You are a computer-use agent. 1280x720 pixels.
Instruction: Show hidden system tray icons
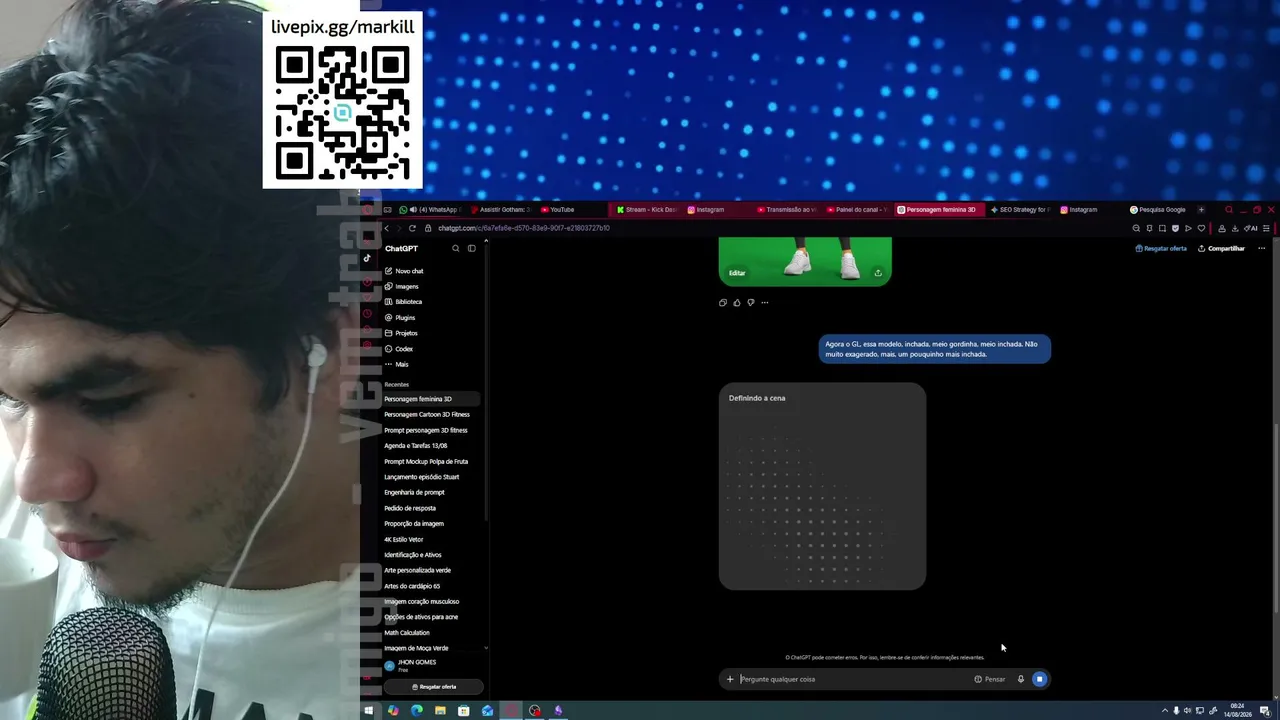tap(1164, 711)
